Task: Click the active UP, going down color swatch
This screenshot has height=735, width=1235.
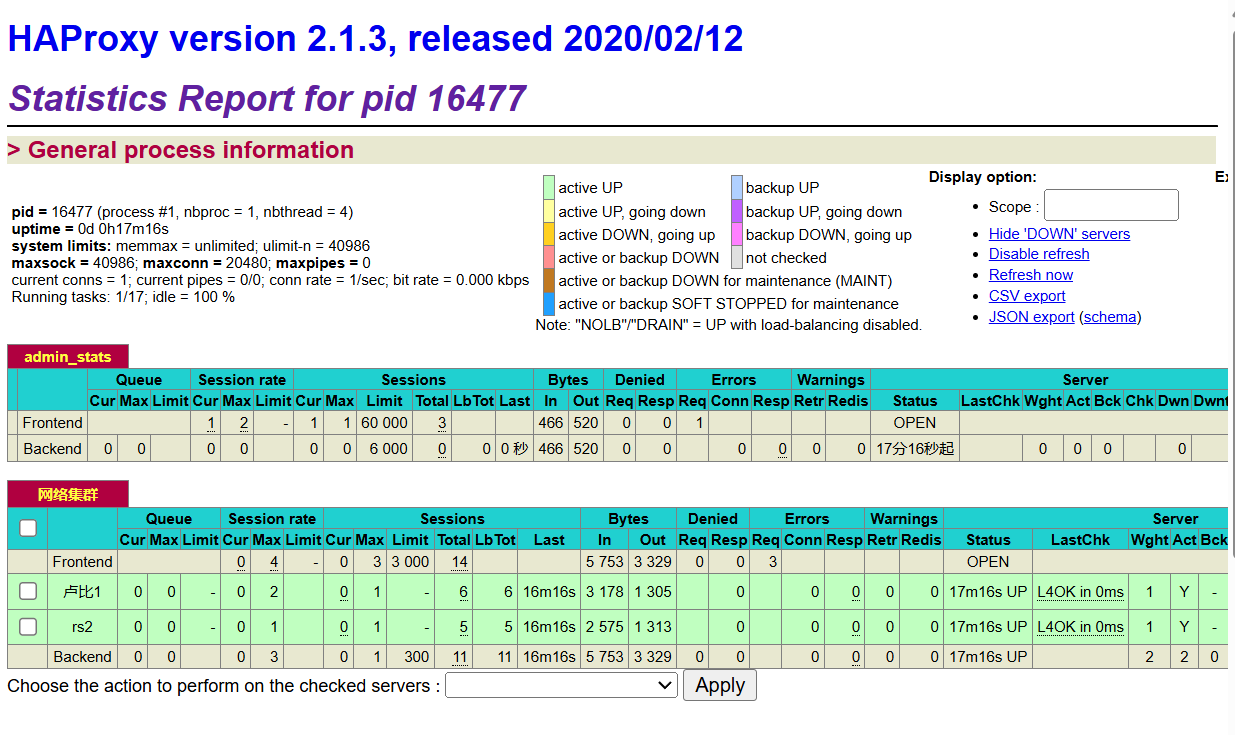Action: [548, 211]
